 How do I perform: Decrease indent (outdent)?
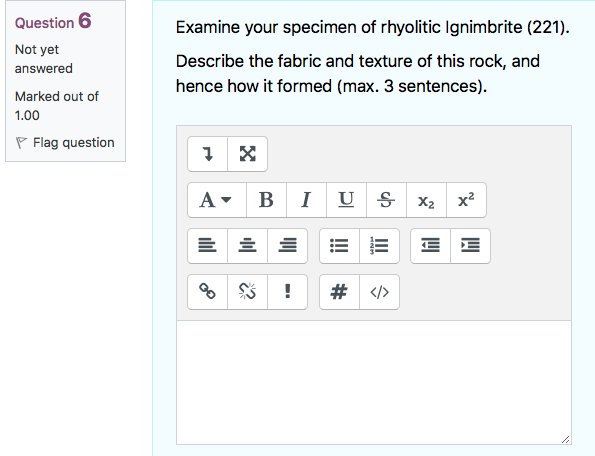pyautogui.click(x=430, y=246)
